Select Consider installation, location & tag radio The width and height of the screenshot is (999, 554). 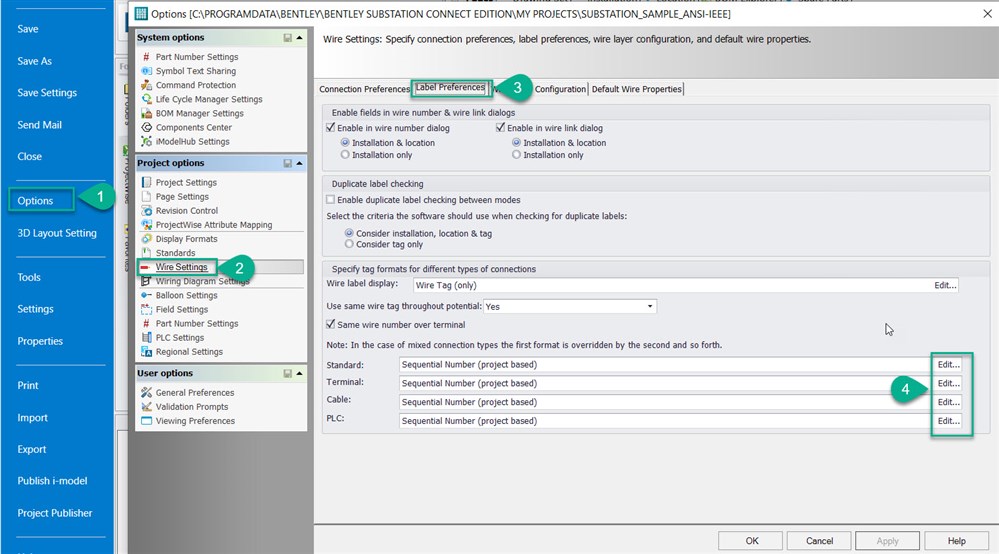[x=349, y=233]
